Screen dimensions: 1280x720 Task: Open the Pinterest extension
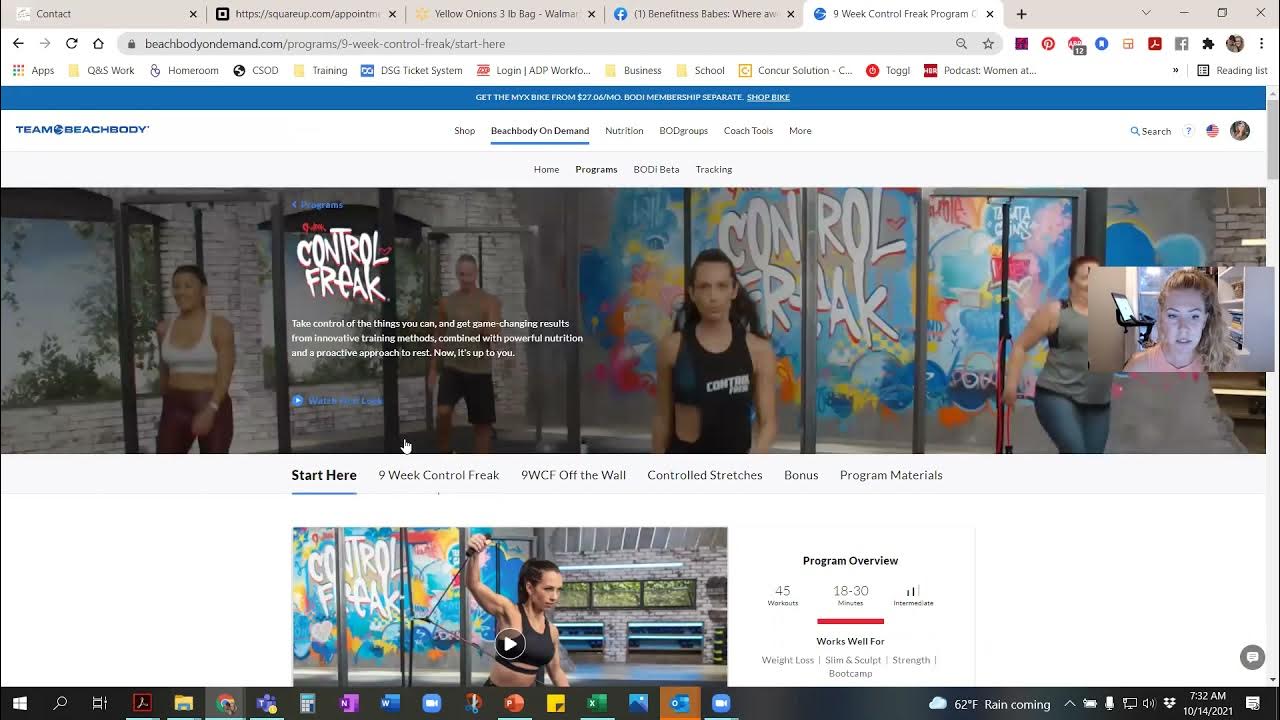pos(1048,43)
